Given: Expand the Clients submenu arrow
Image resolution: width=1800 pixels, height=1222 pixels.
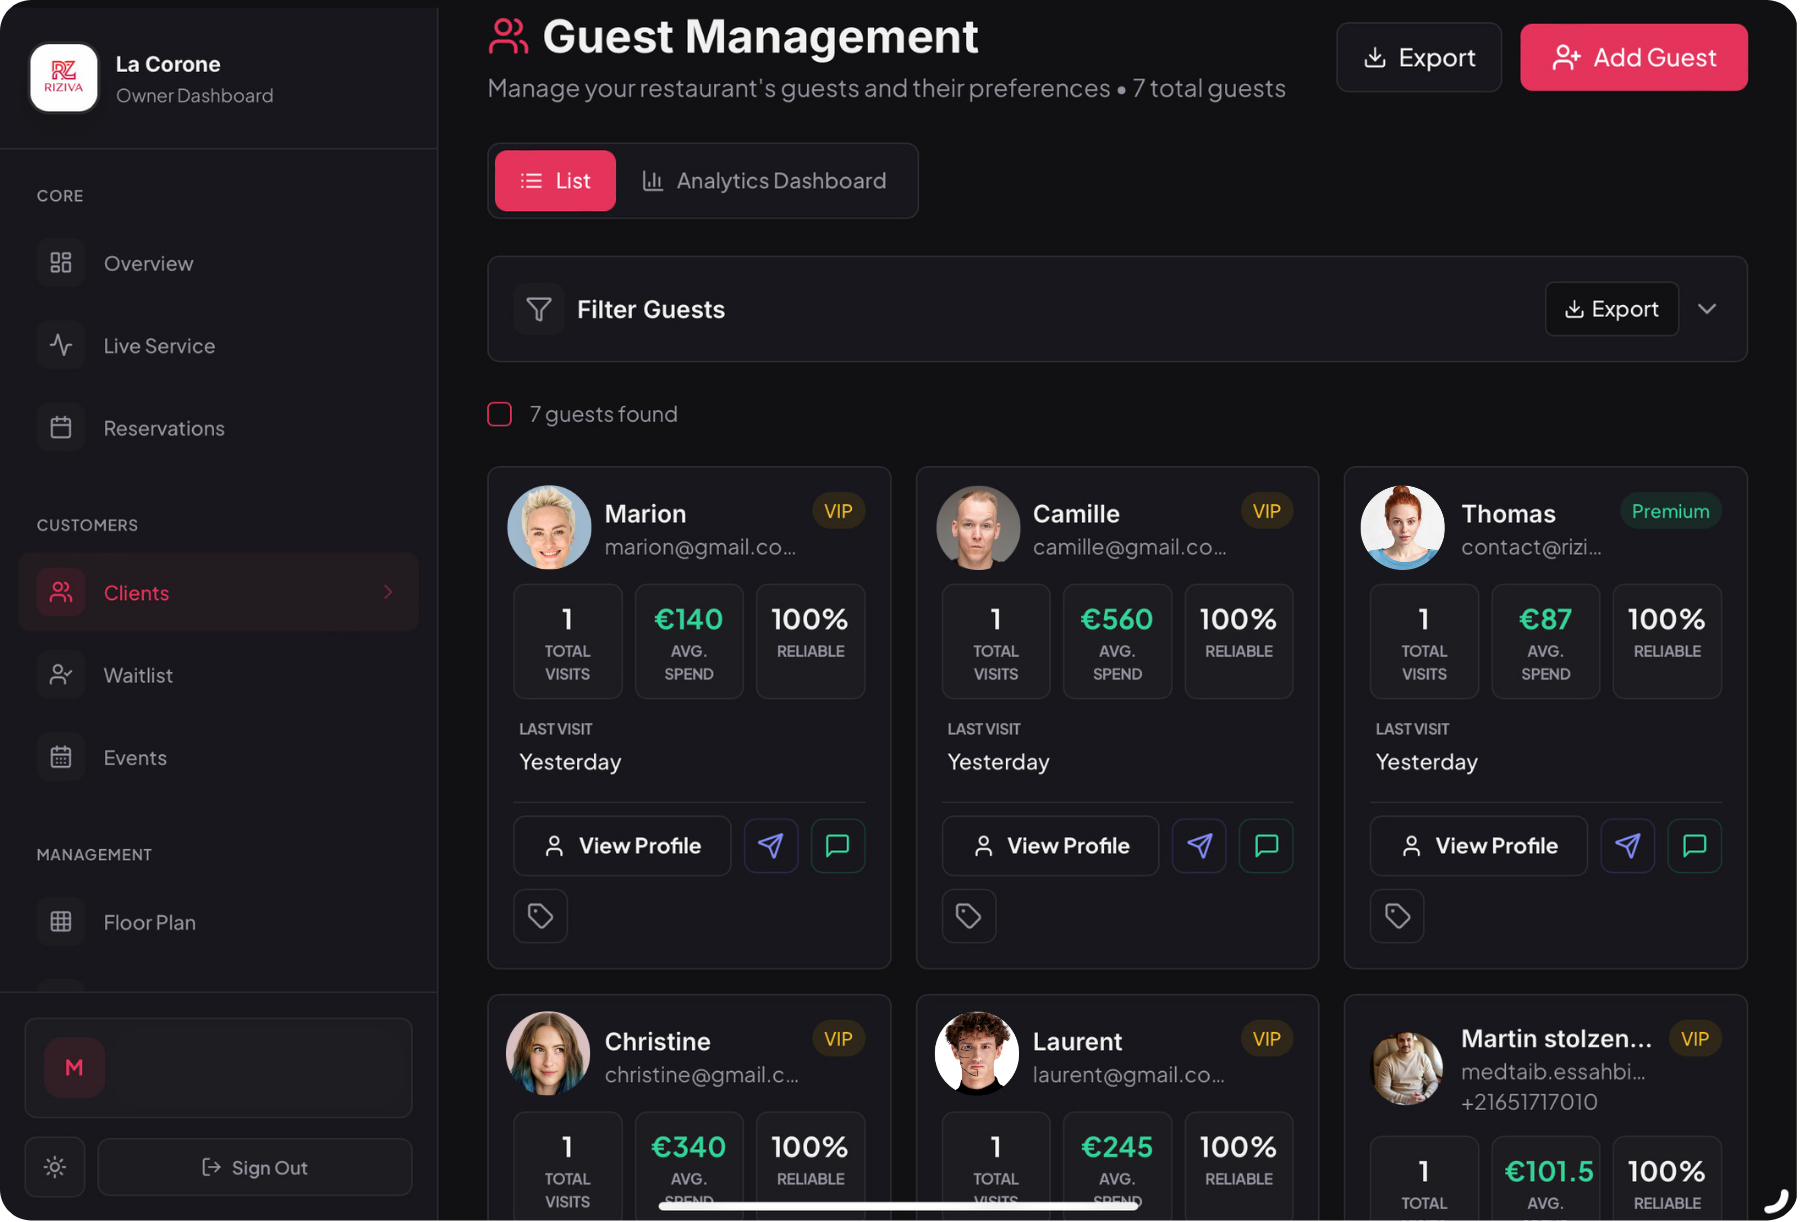Looking at the screenshot, I should [x=388, y=592].
